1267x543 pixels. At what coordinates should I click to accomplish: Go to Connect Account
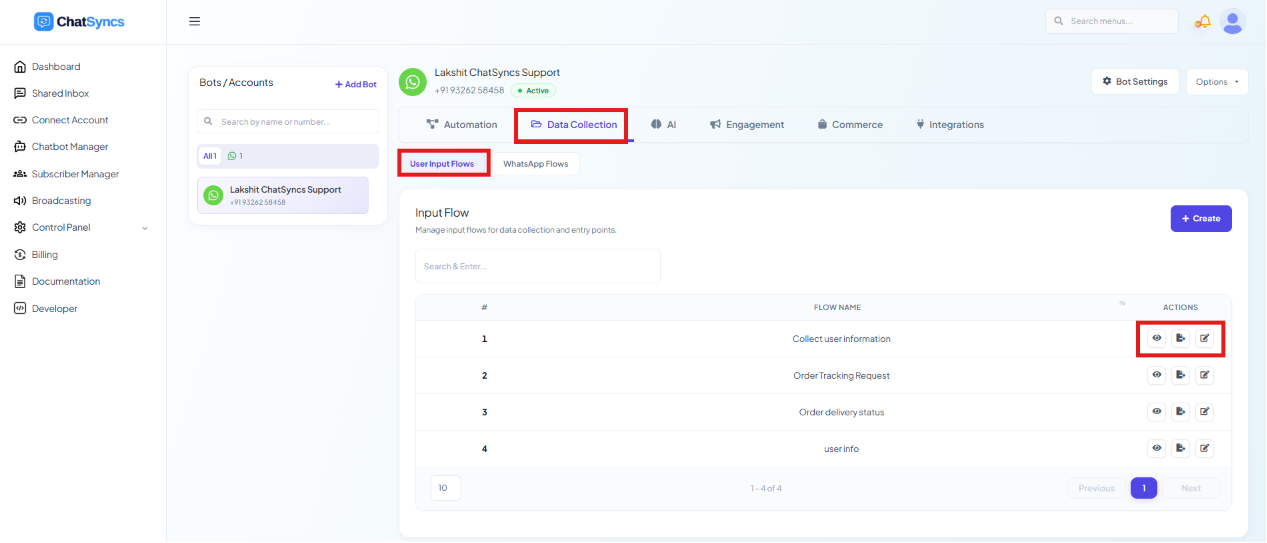point(69,120)
